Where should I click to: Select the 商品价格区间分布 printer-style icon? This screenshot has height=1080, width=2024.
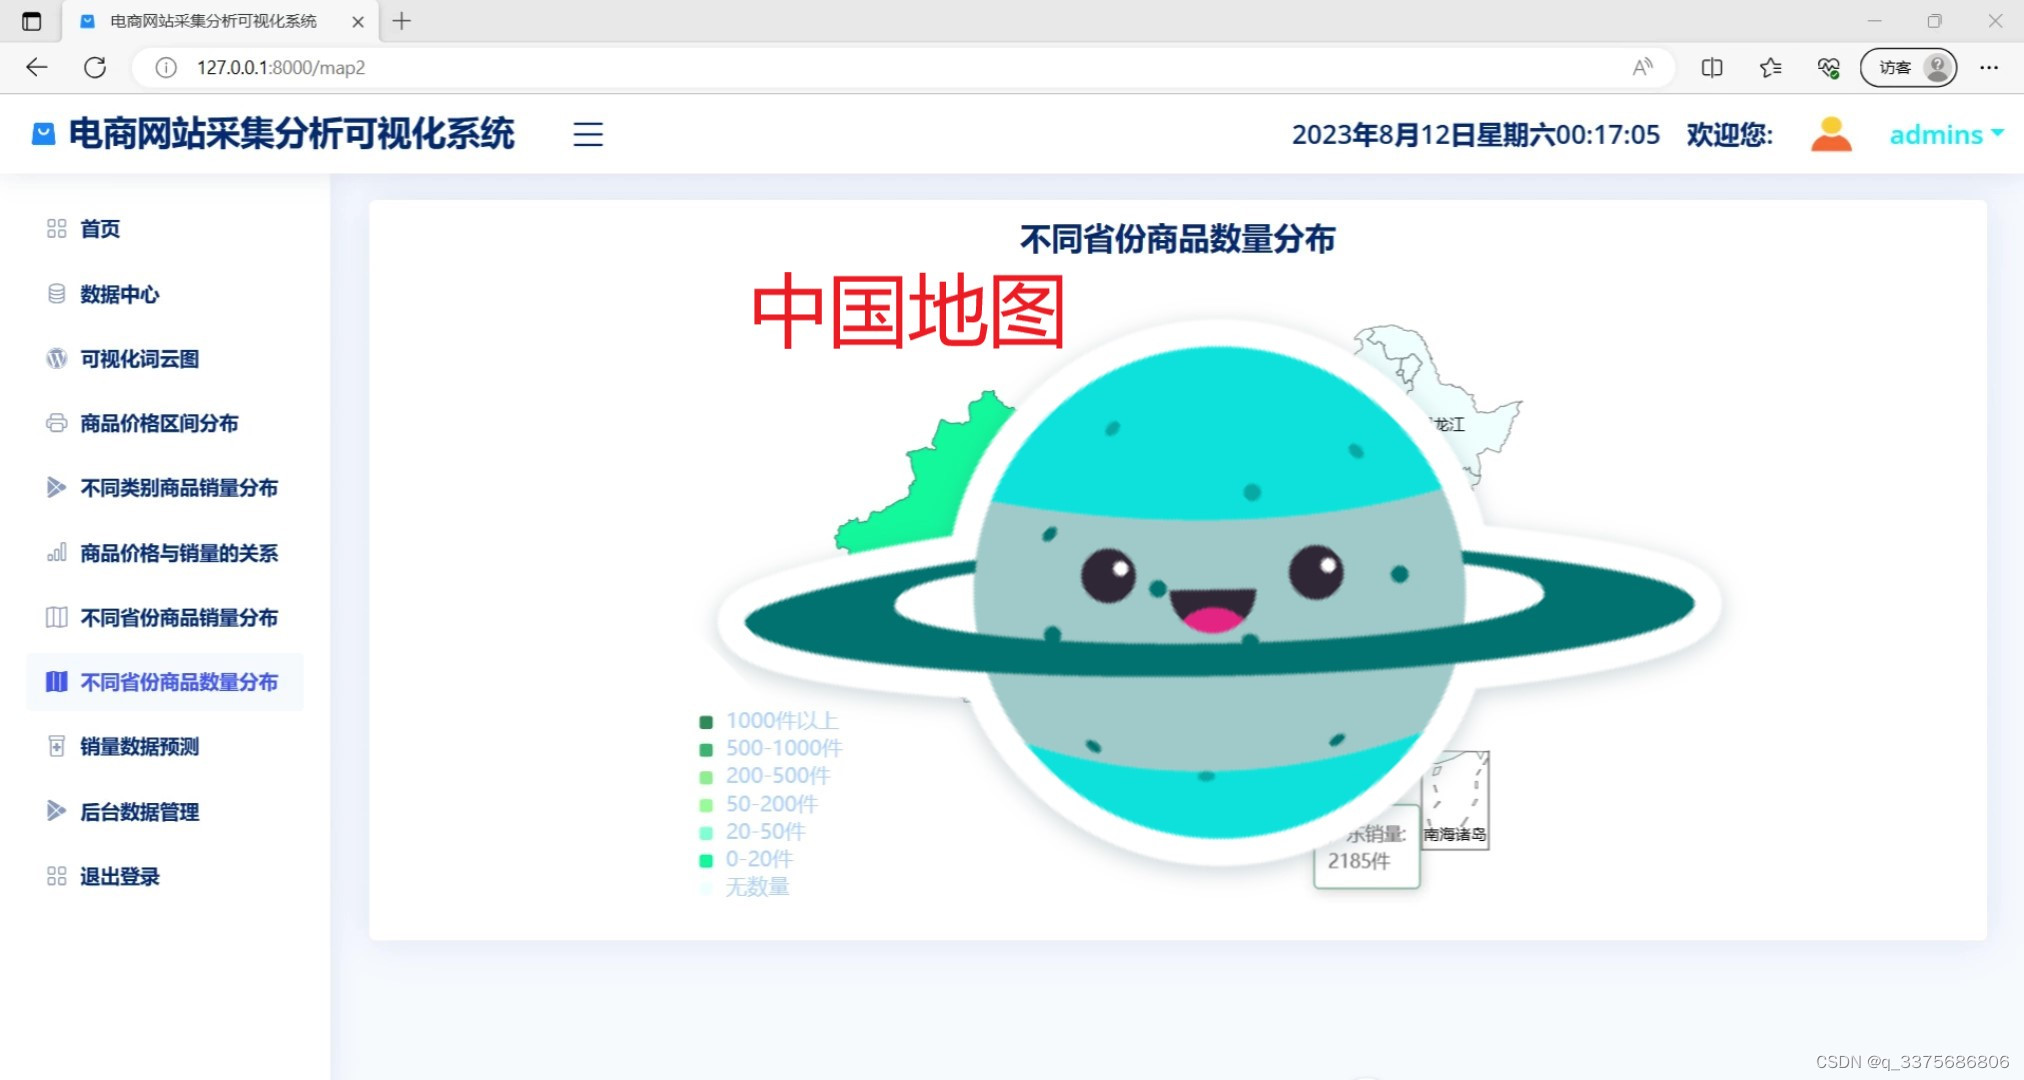[57, 423]
